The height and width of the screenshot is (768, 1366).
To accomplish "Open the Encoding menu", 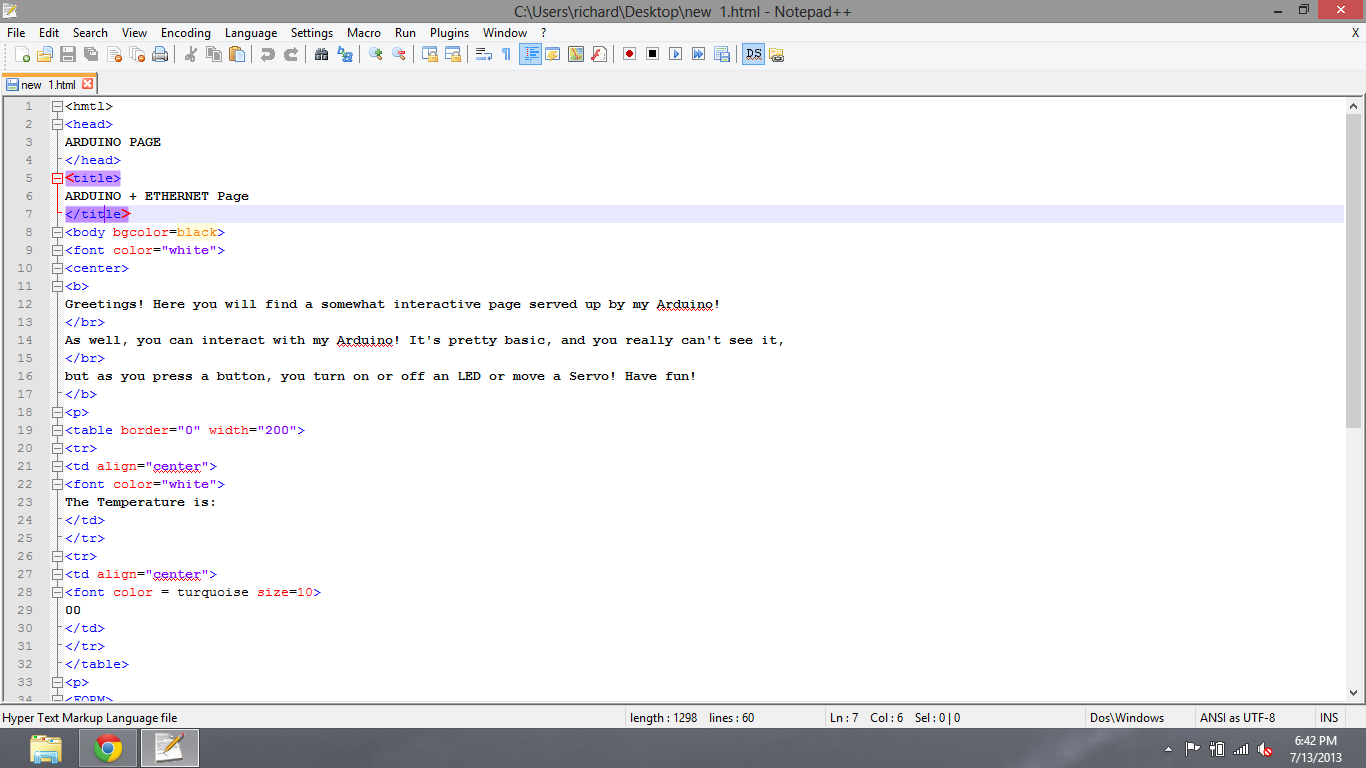I will (x=186, y=32).
